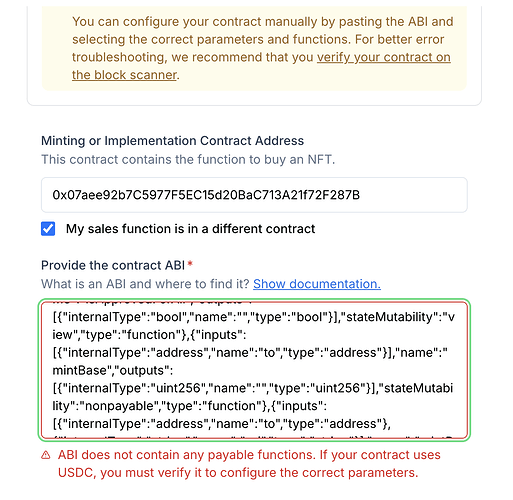The image size is (513, 500).
Task: Click the 'My sales function is in a different contract' label
Action: click(190, 229)
